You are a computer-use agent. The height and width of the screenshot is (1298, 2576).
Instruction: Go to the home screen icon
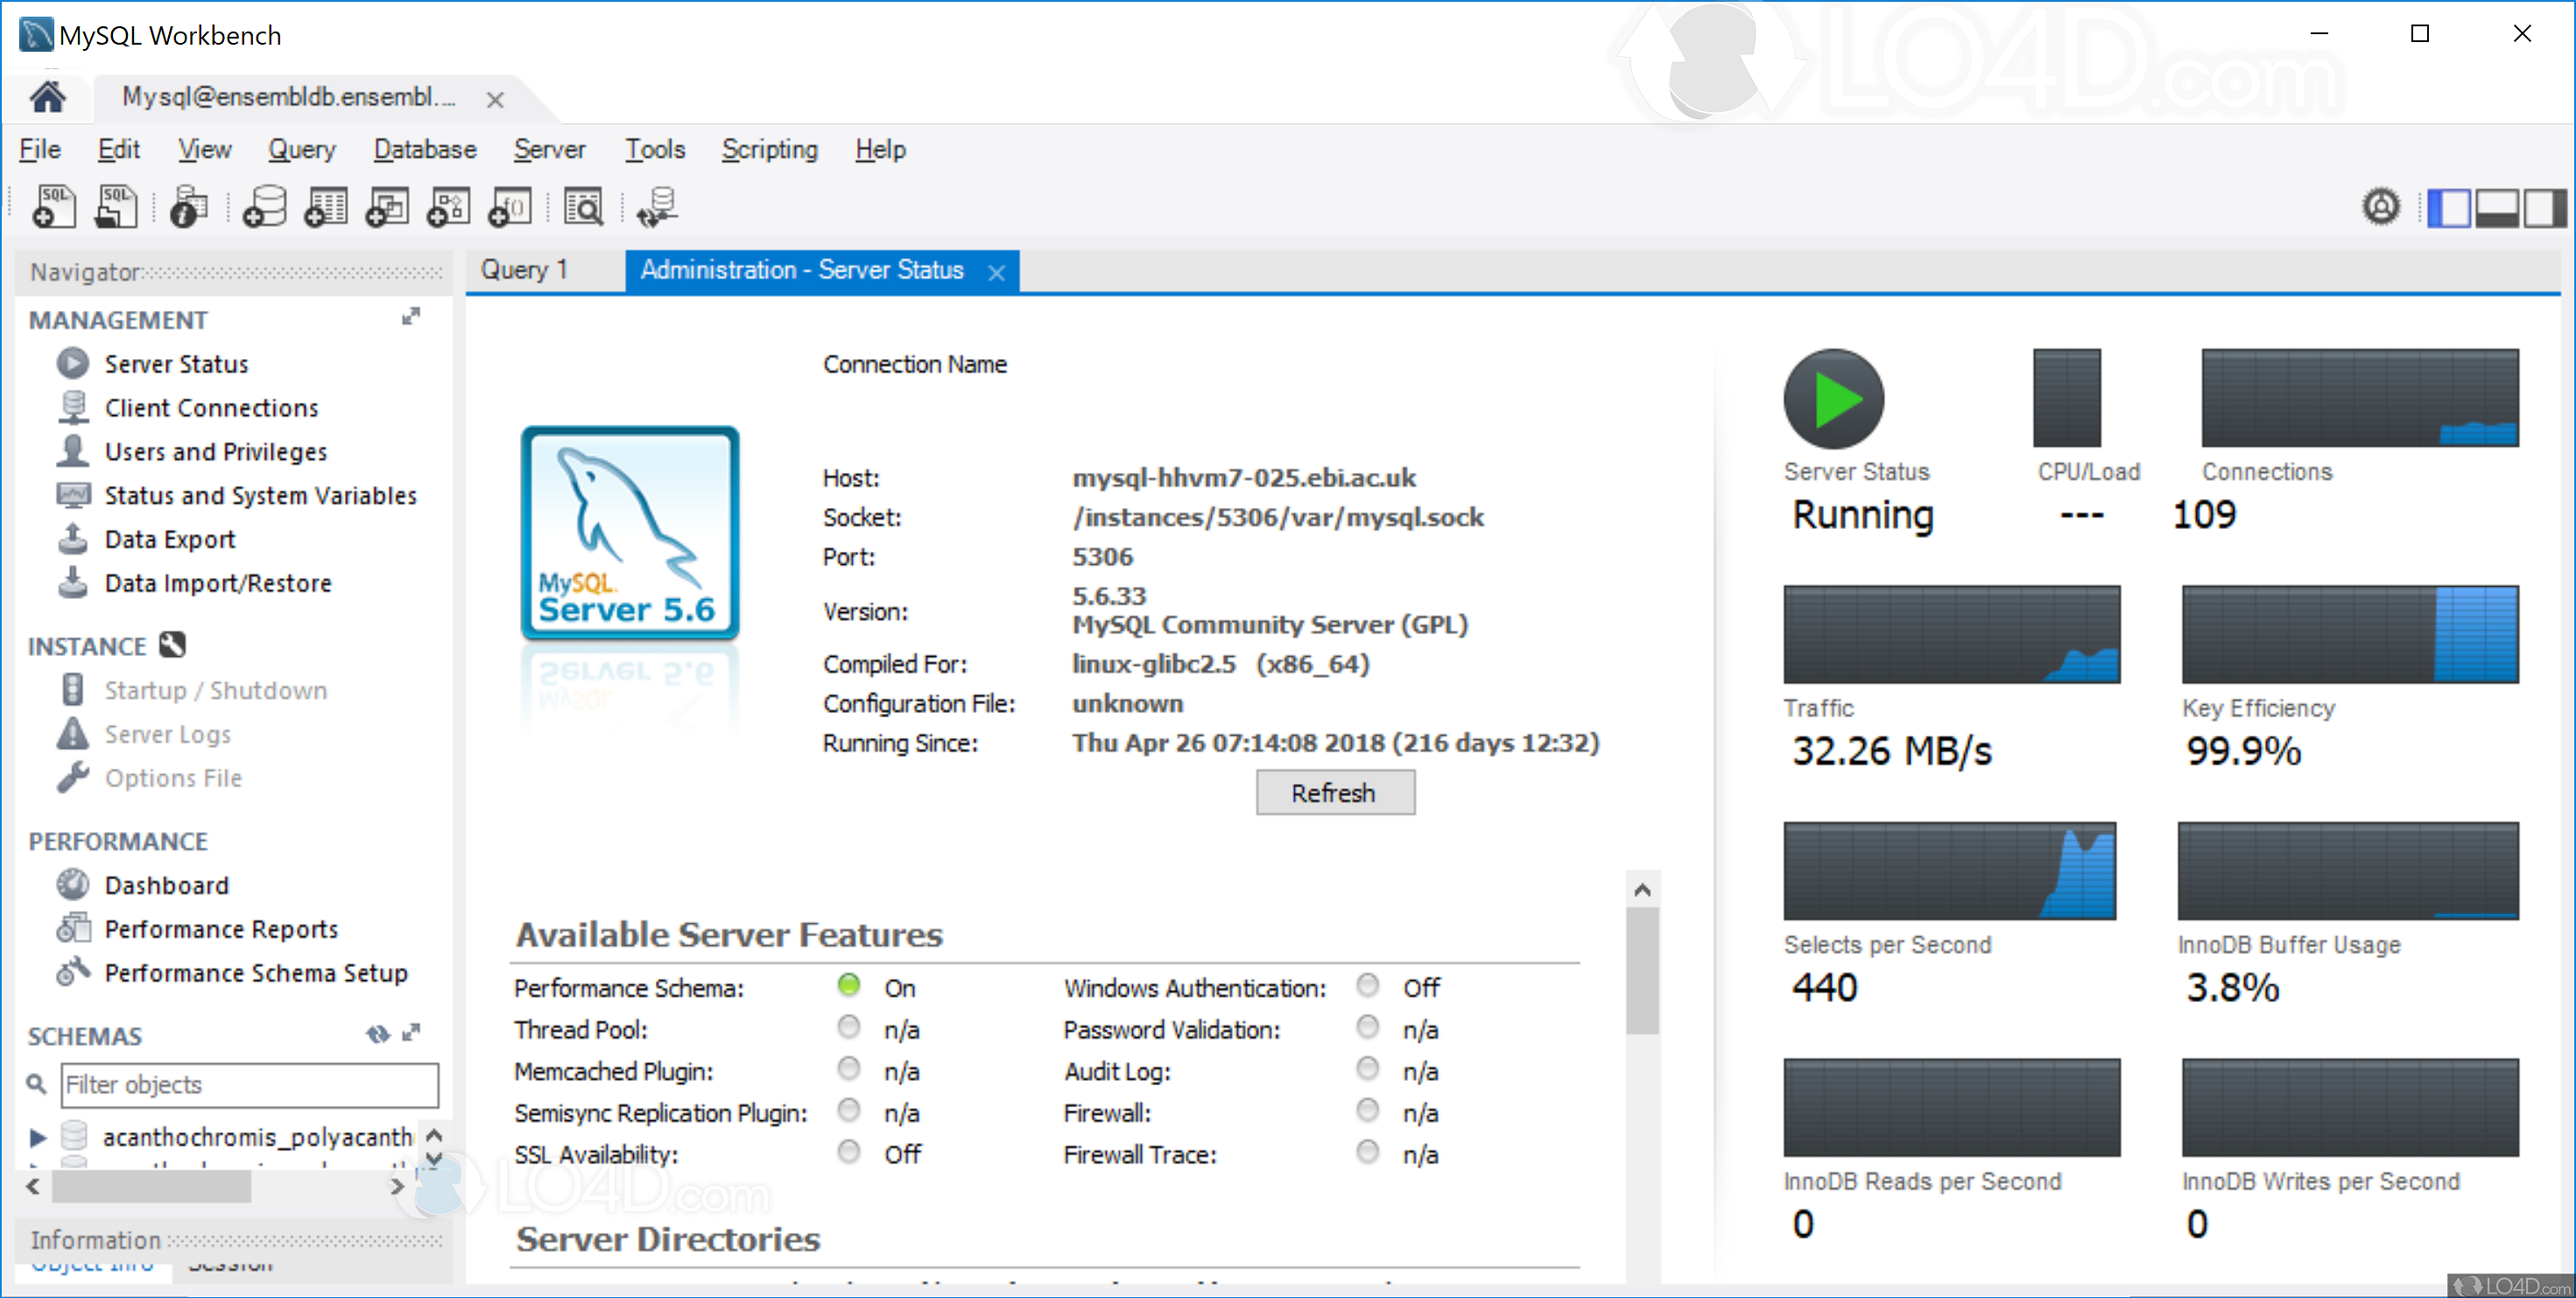click(47, 98)
